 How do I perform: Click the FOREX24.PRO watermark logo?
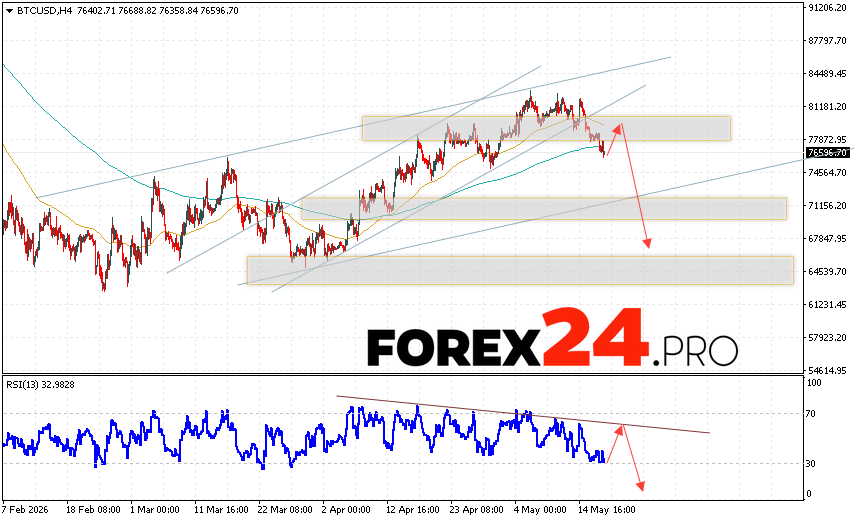pyautogui.click(x=552, y=338)
